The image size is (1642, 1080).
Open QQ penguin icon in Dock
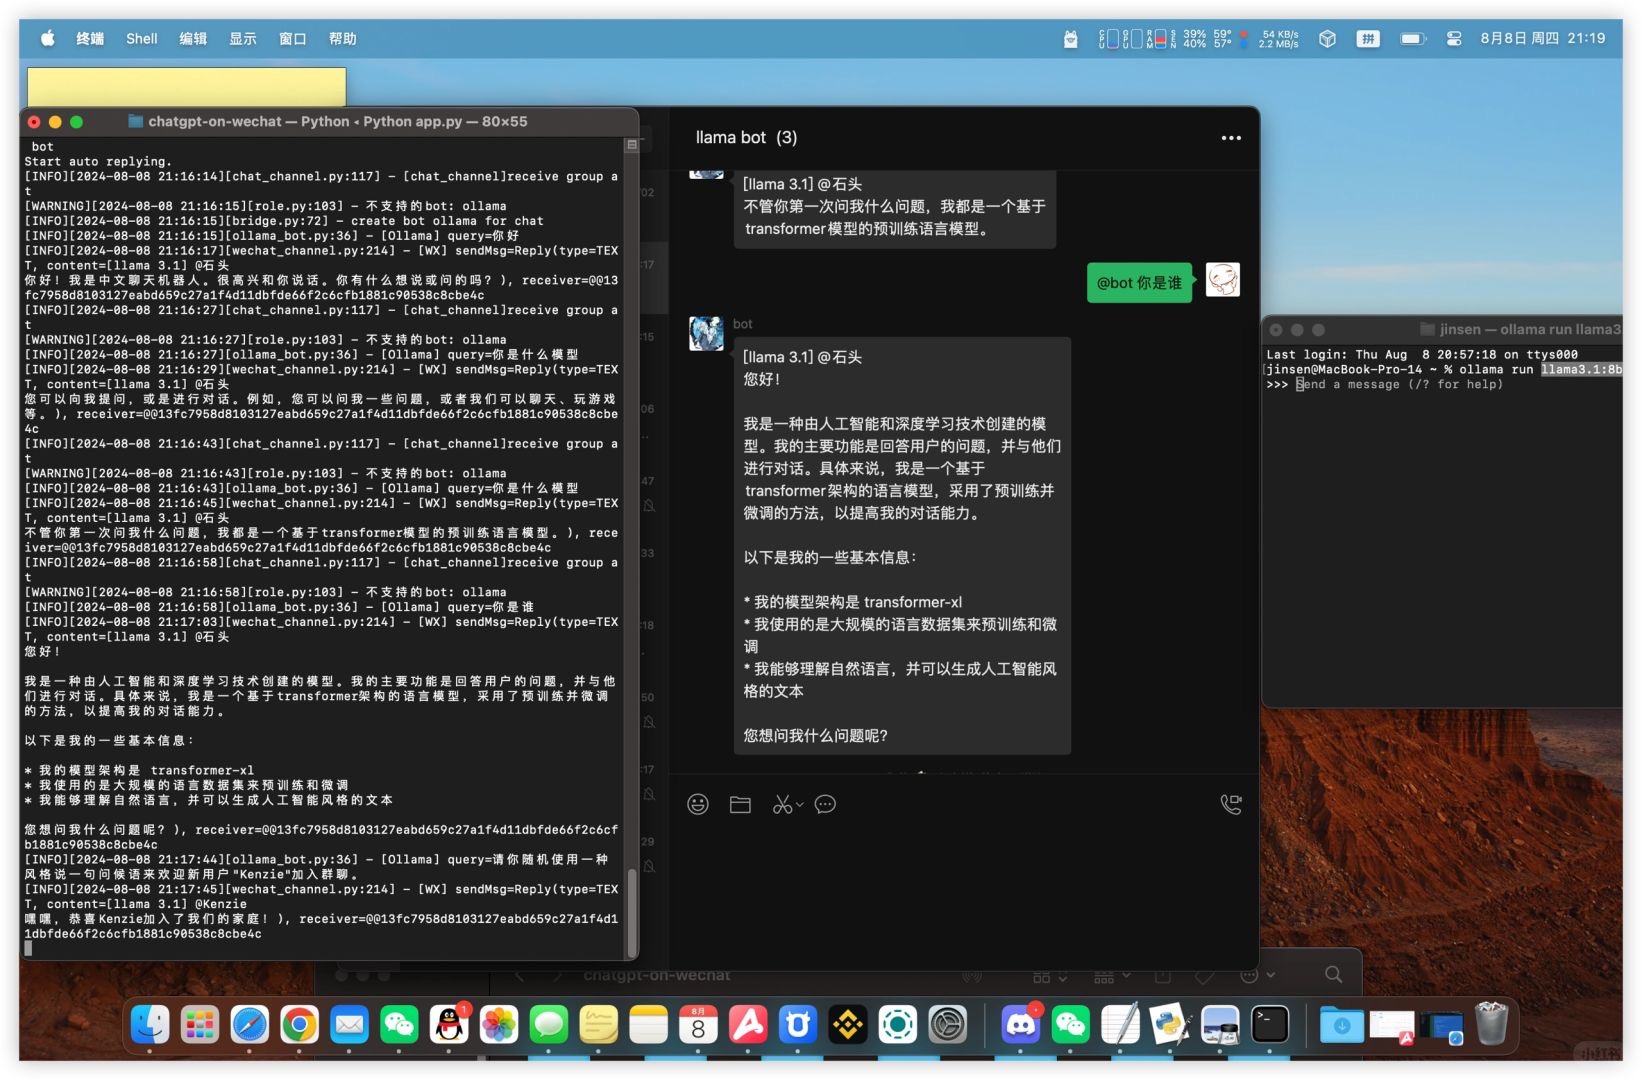tap(449, 1024)
